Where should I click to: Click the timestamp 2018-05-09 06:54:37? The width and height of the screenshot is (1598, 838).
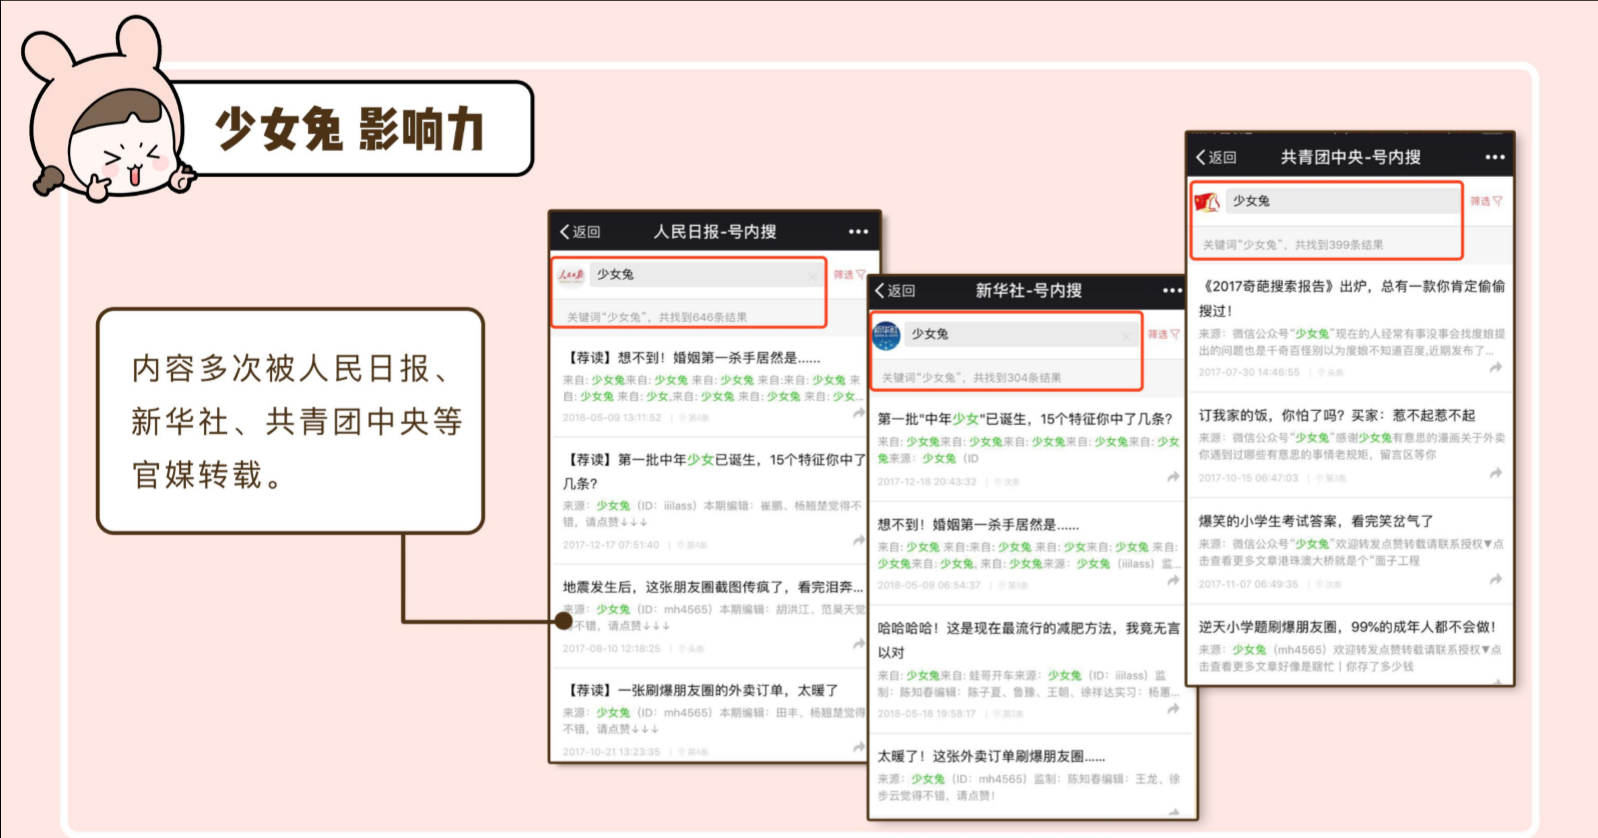click(x=927, y=586)
